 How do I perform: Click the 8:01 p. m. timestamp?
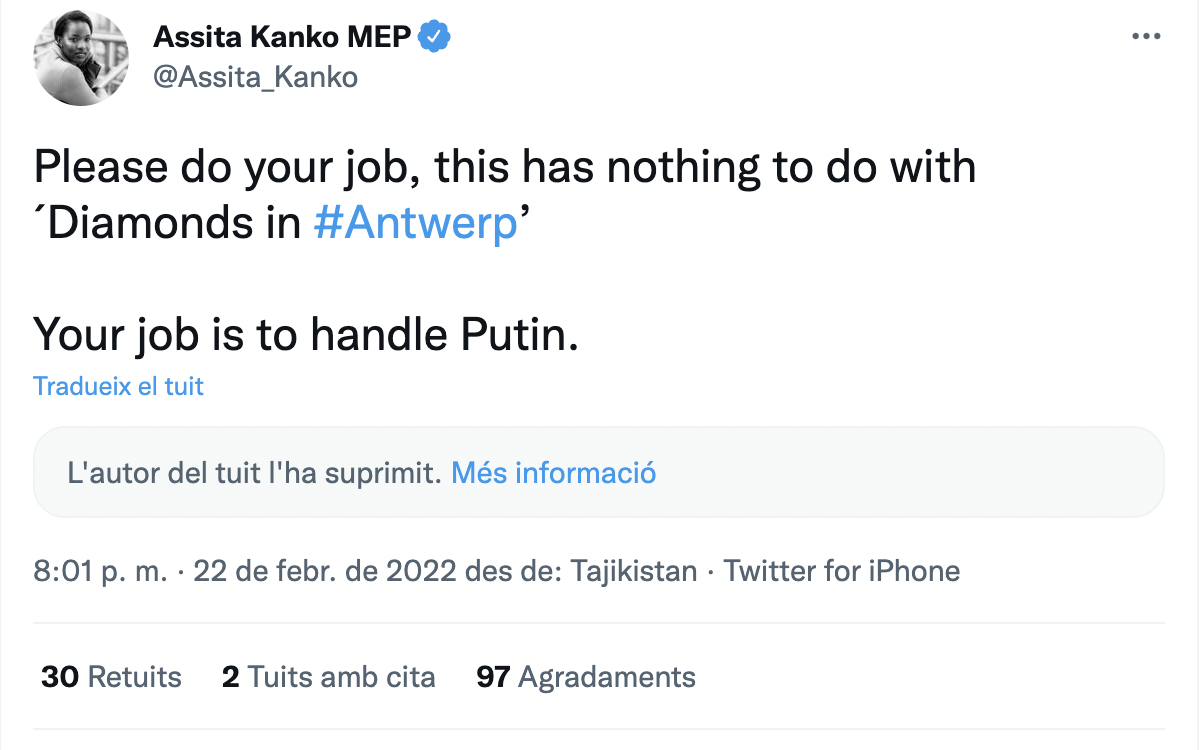pyautogui.click(x=100, y=571)
